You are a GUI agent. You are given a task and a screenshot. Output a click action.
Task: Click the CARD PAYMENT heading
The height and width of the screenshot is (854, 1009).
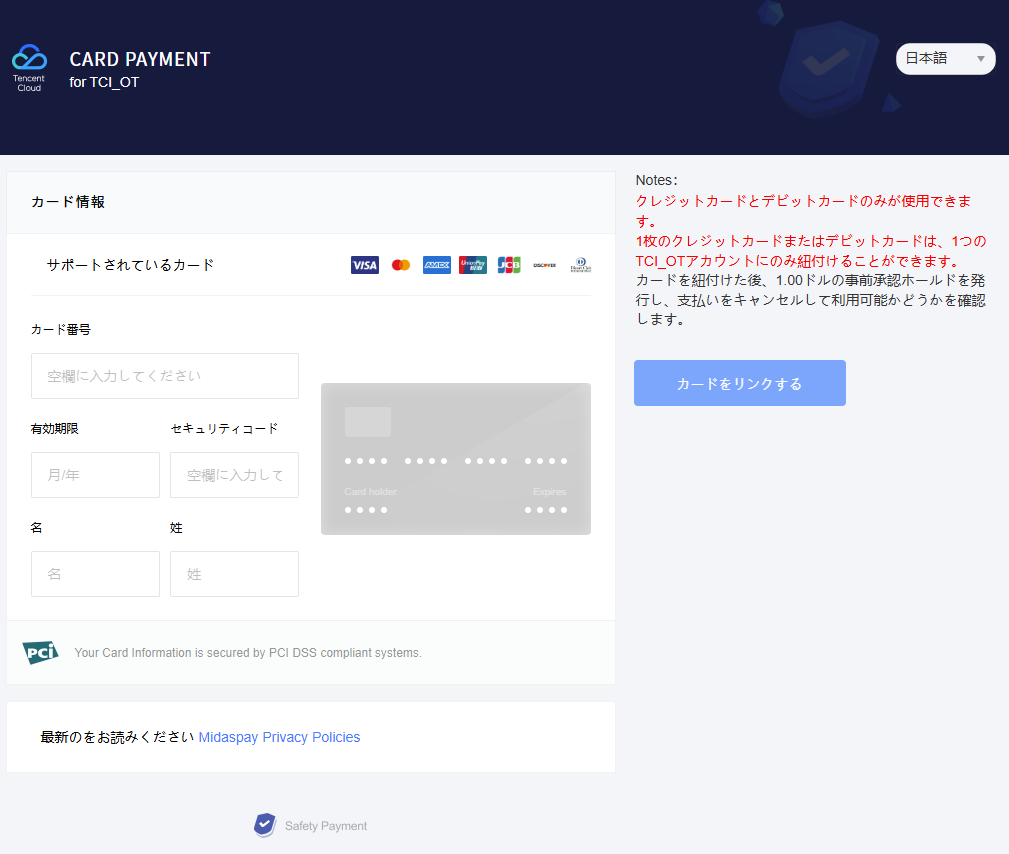[140, 59]
